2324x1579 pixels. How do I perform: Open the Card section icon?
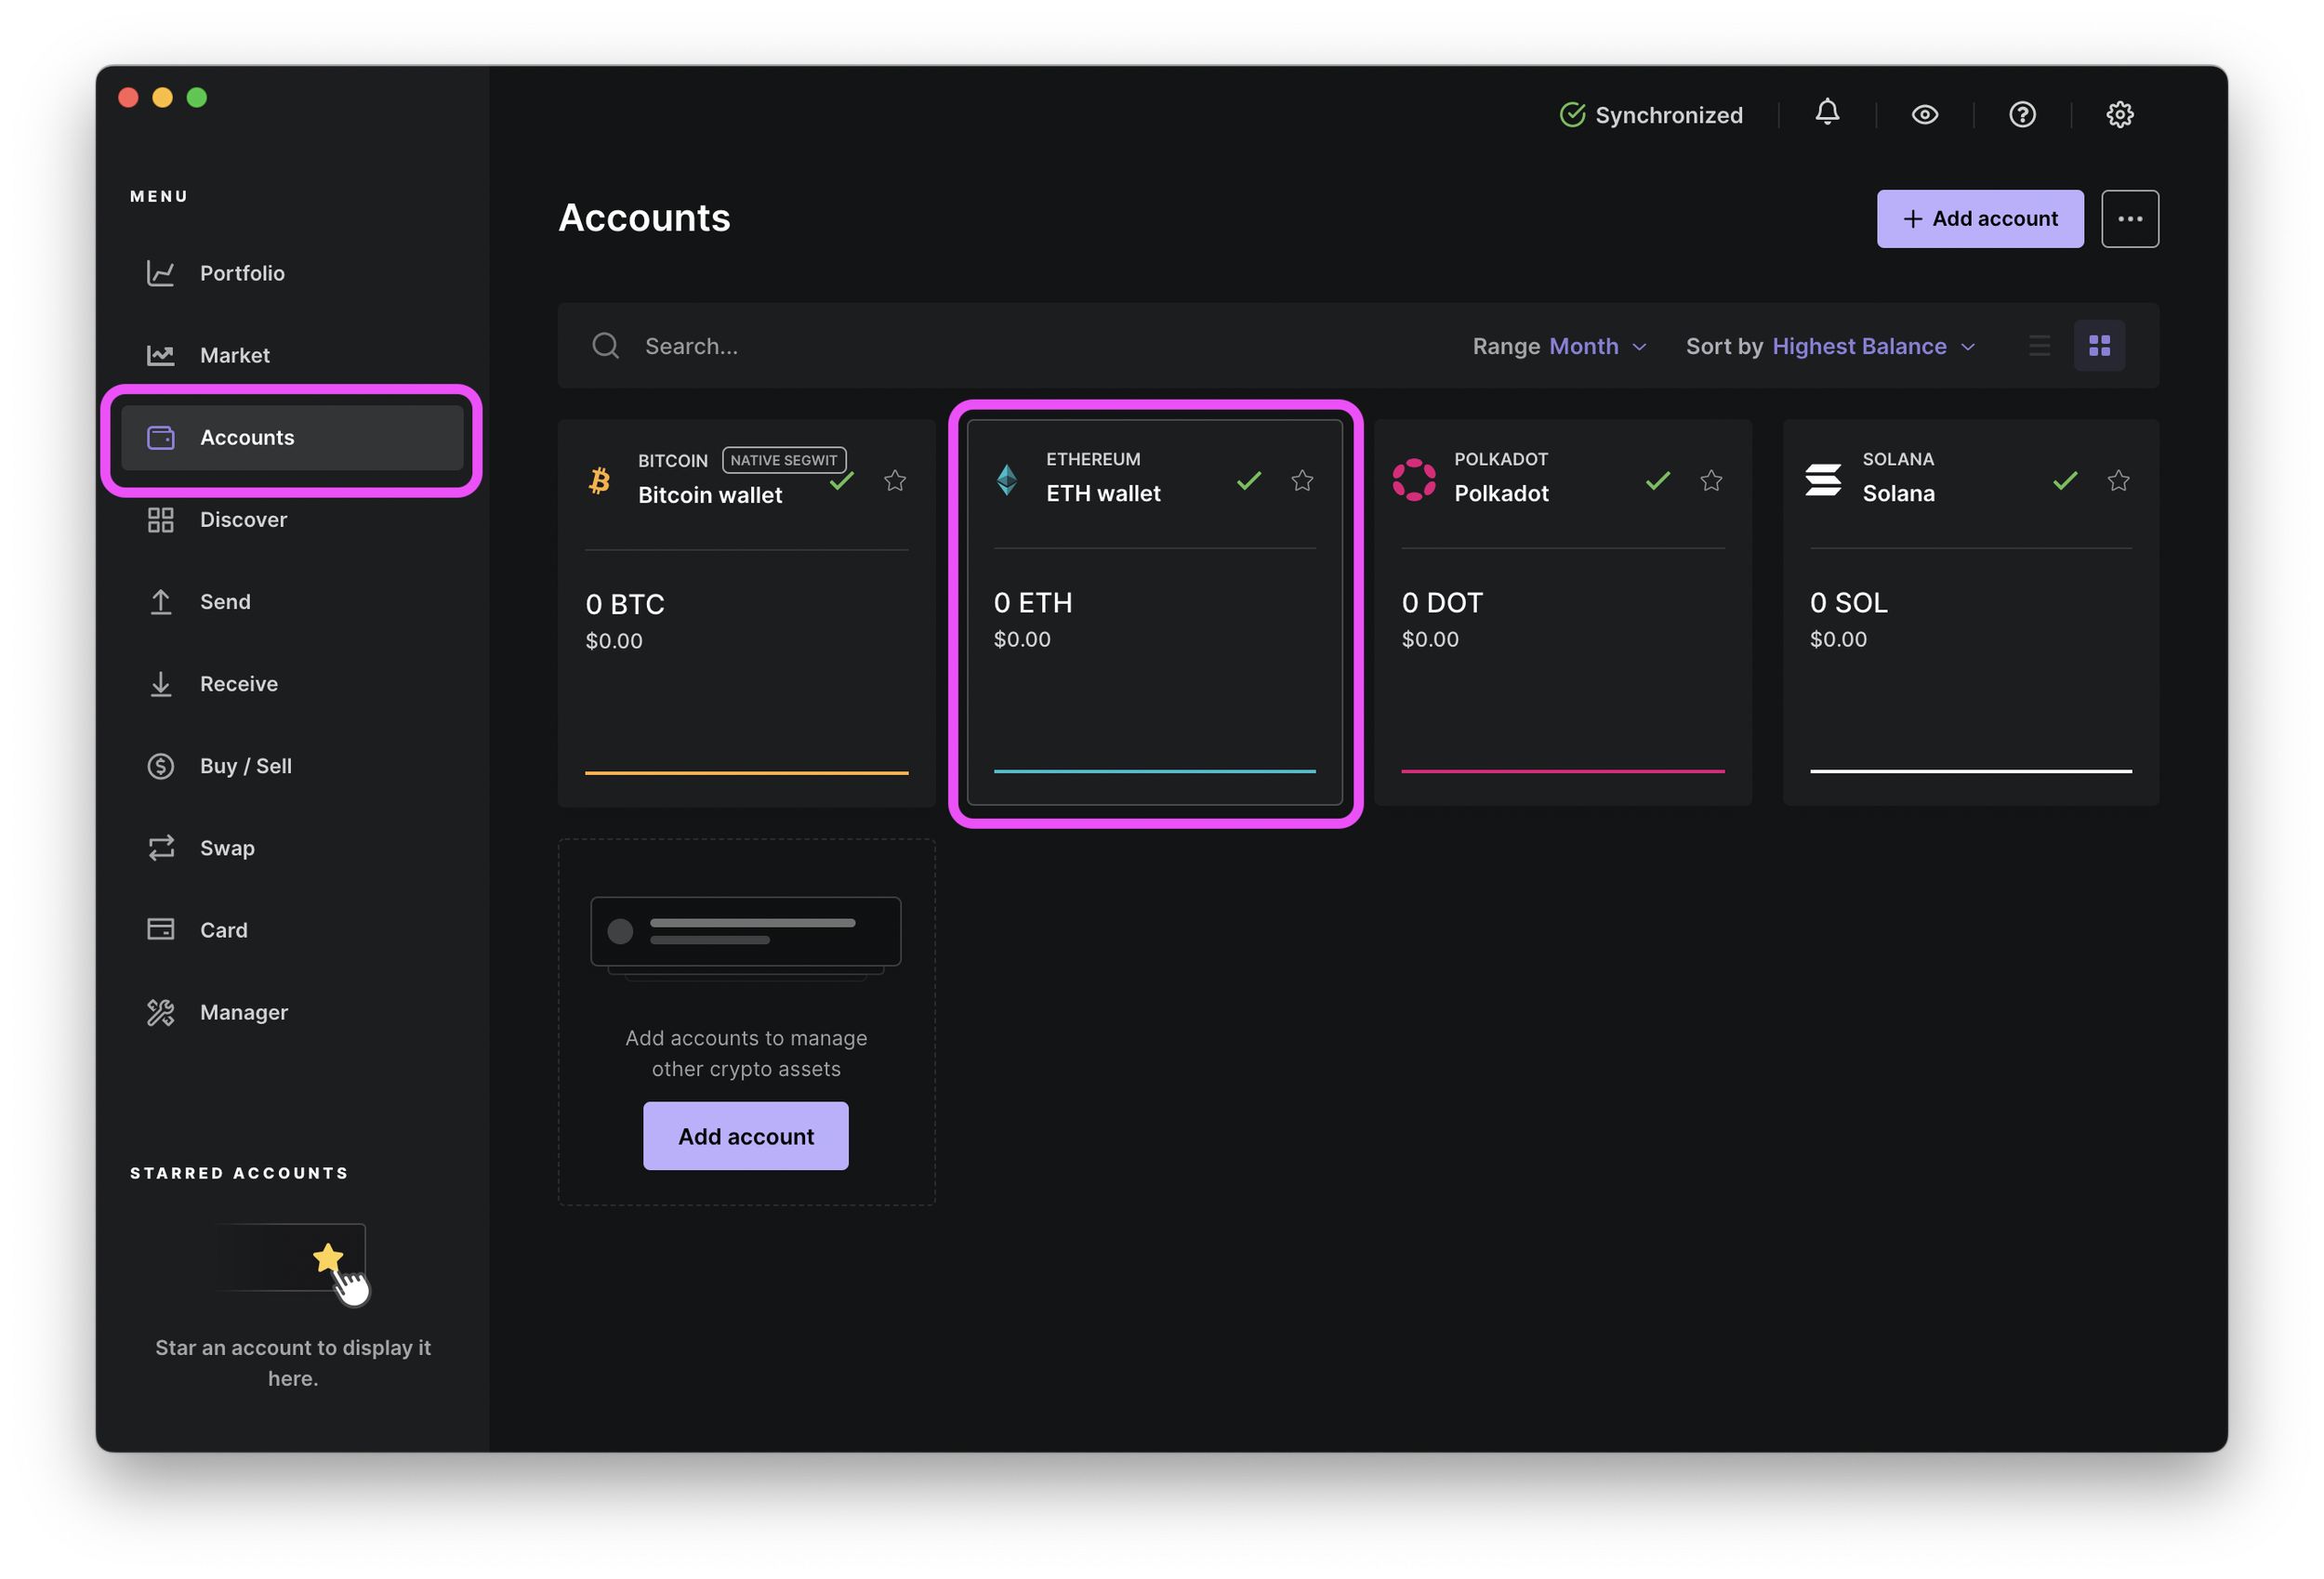tap(161, 929)
